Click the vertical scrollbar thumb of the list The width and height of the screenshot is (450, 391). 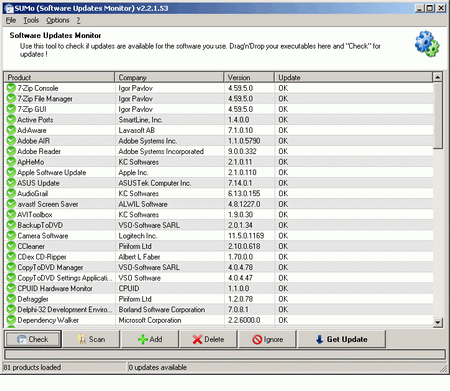click(x=438, y=116)
